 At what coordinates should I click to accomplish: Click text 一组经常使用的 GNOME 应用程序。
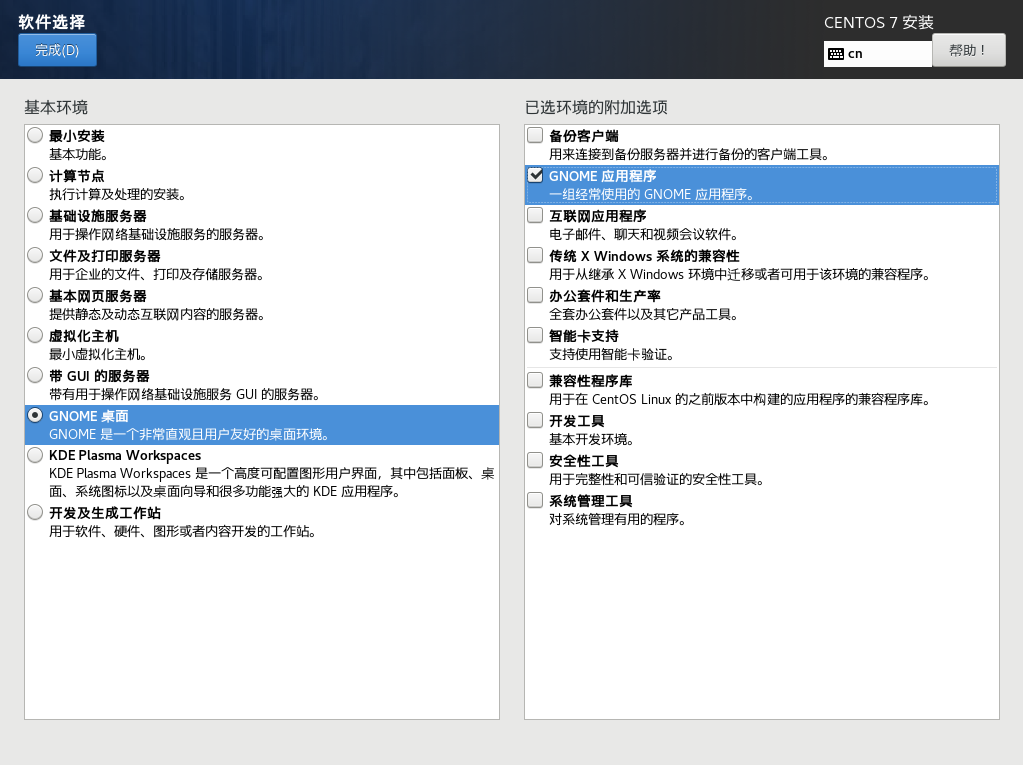(652, 194)
